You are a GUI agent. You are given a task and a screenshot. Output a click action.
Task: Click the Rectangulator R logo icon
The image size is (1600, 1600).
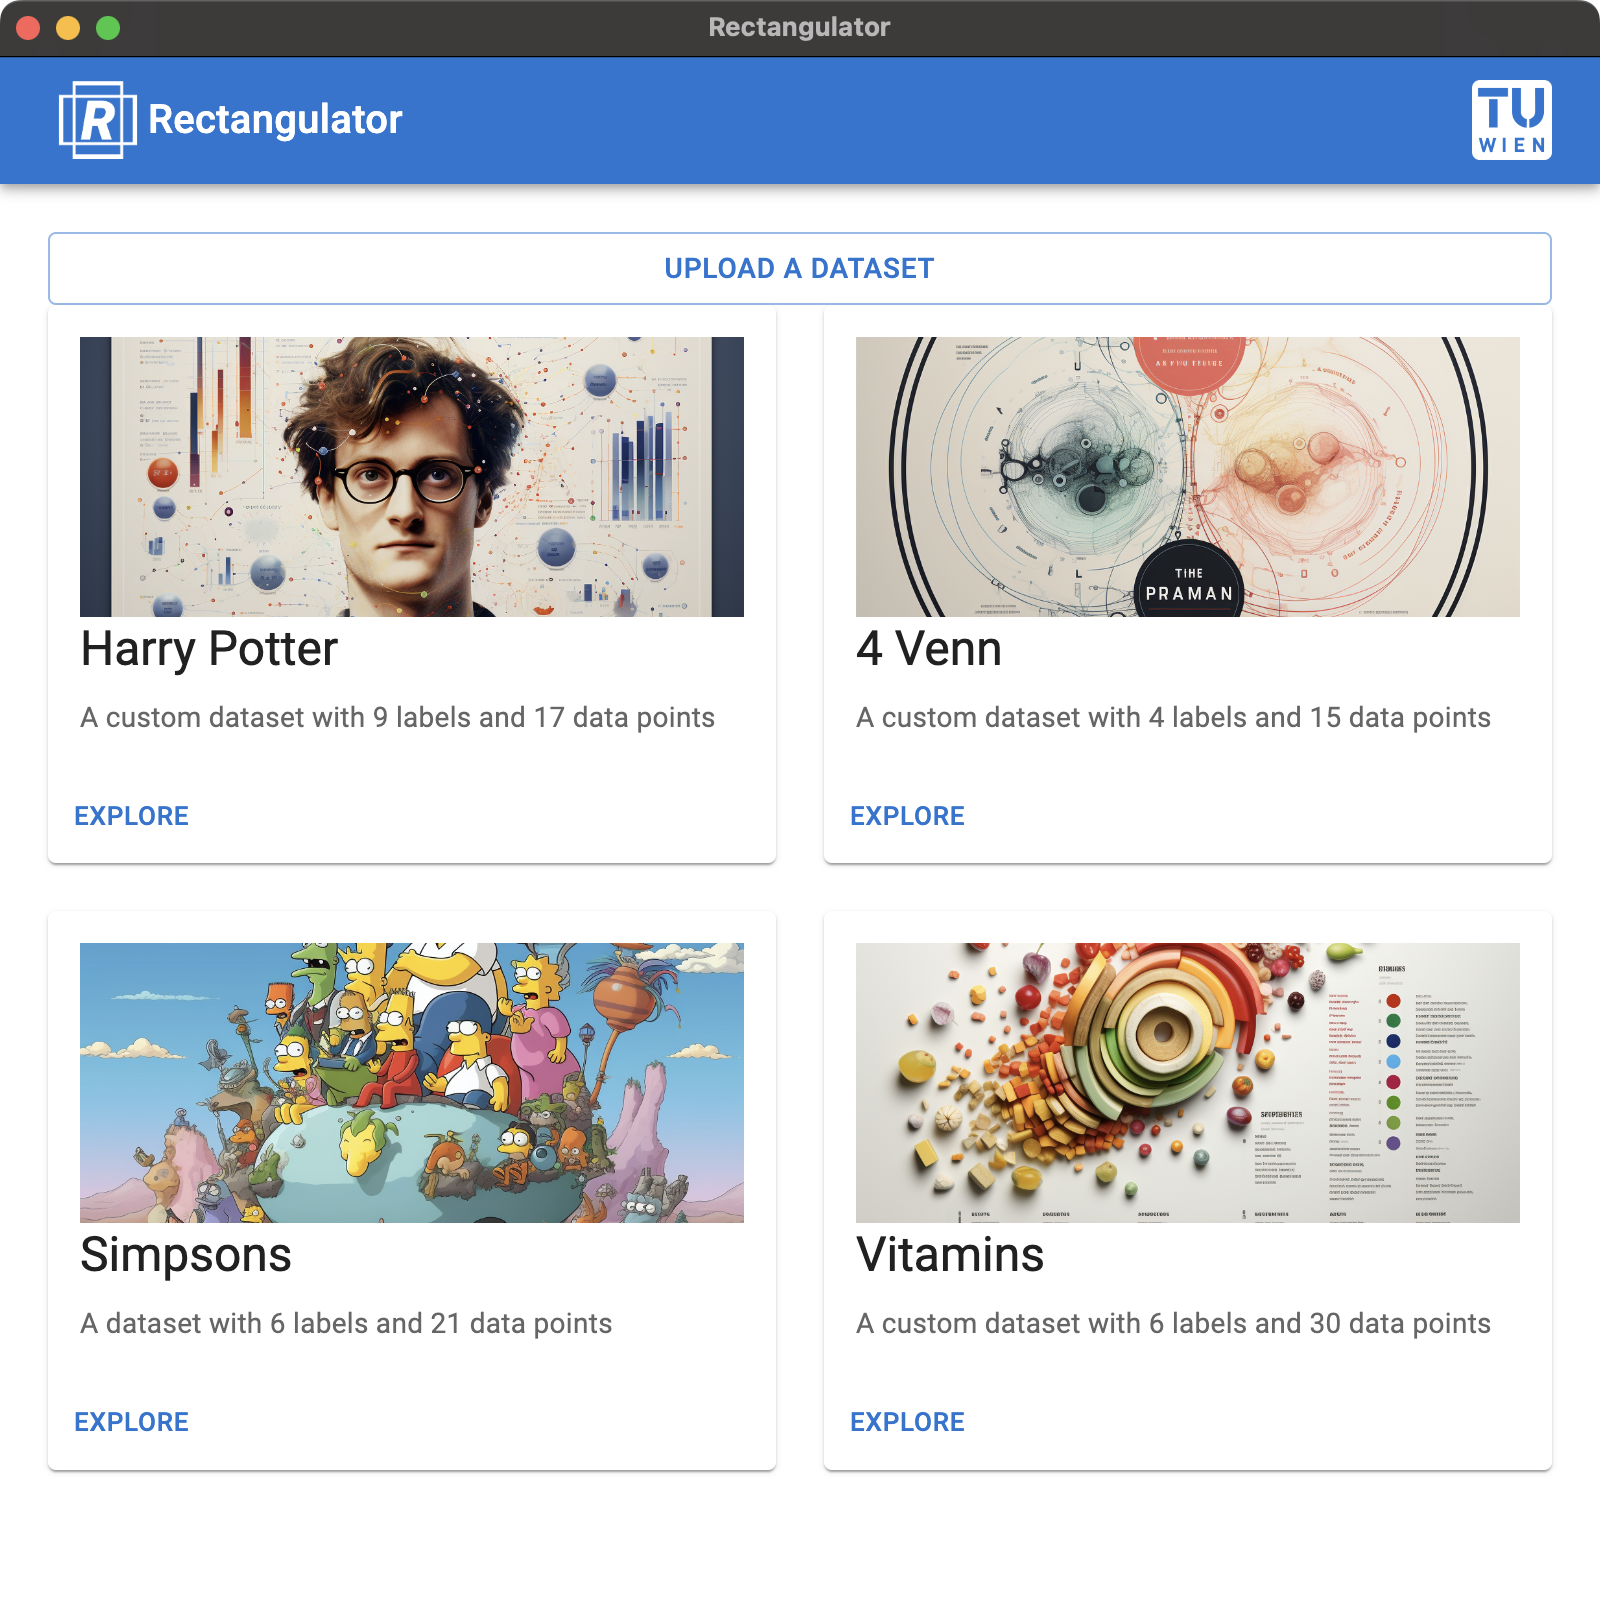click(98, 120)
